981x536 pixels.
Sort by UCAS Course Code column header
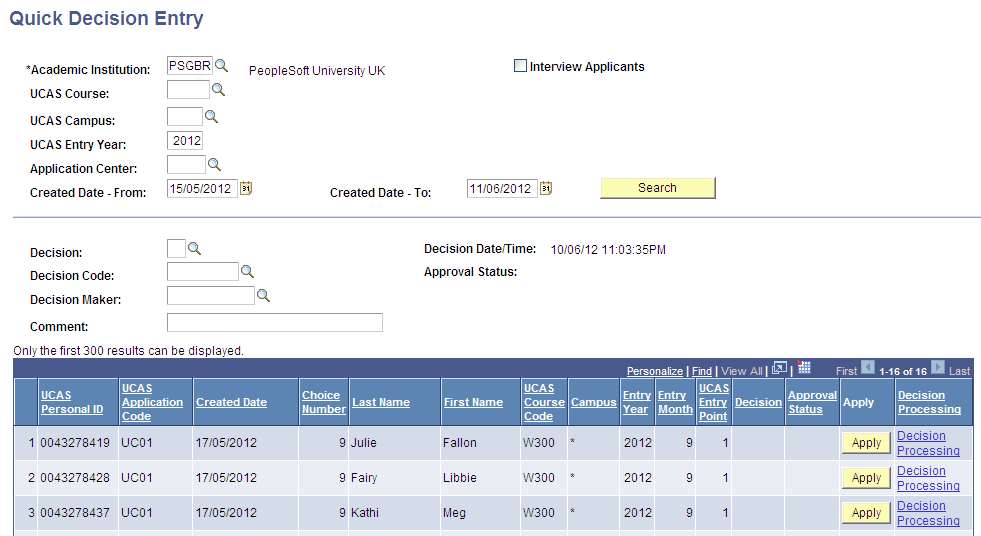pos(544,402)
